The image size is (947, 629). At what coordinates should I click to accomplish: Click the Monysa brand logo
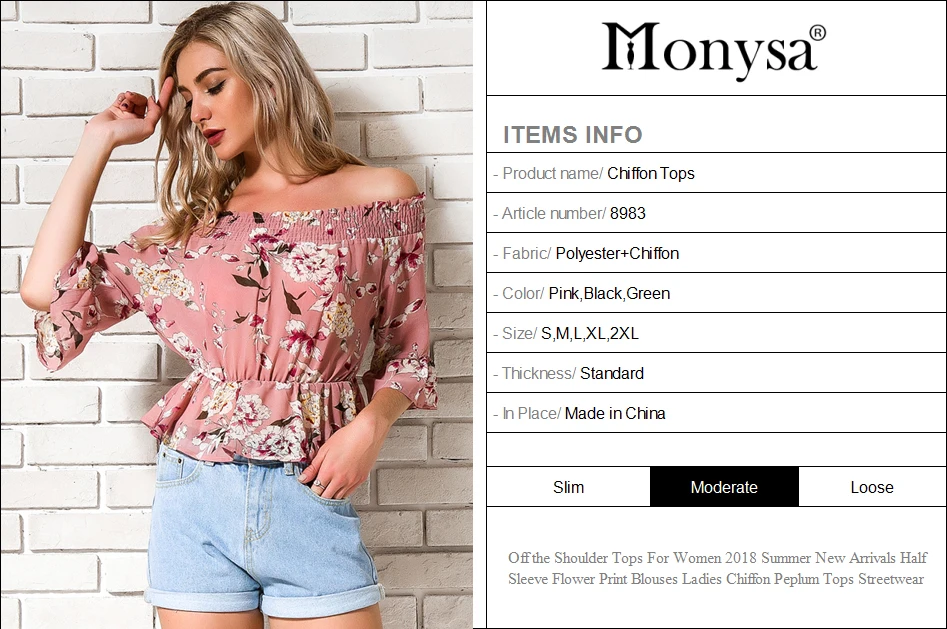click(x=713, y=48)
